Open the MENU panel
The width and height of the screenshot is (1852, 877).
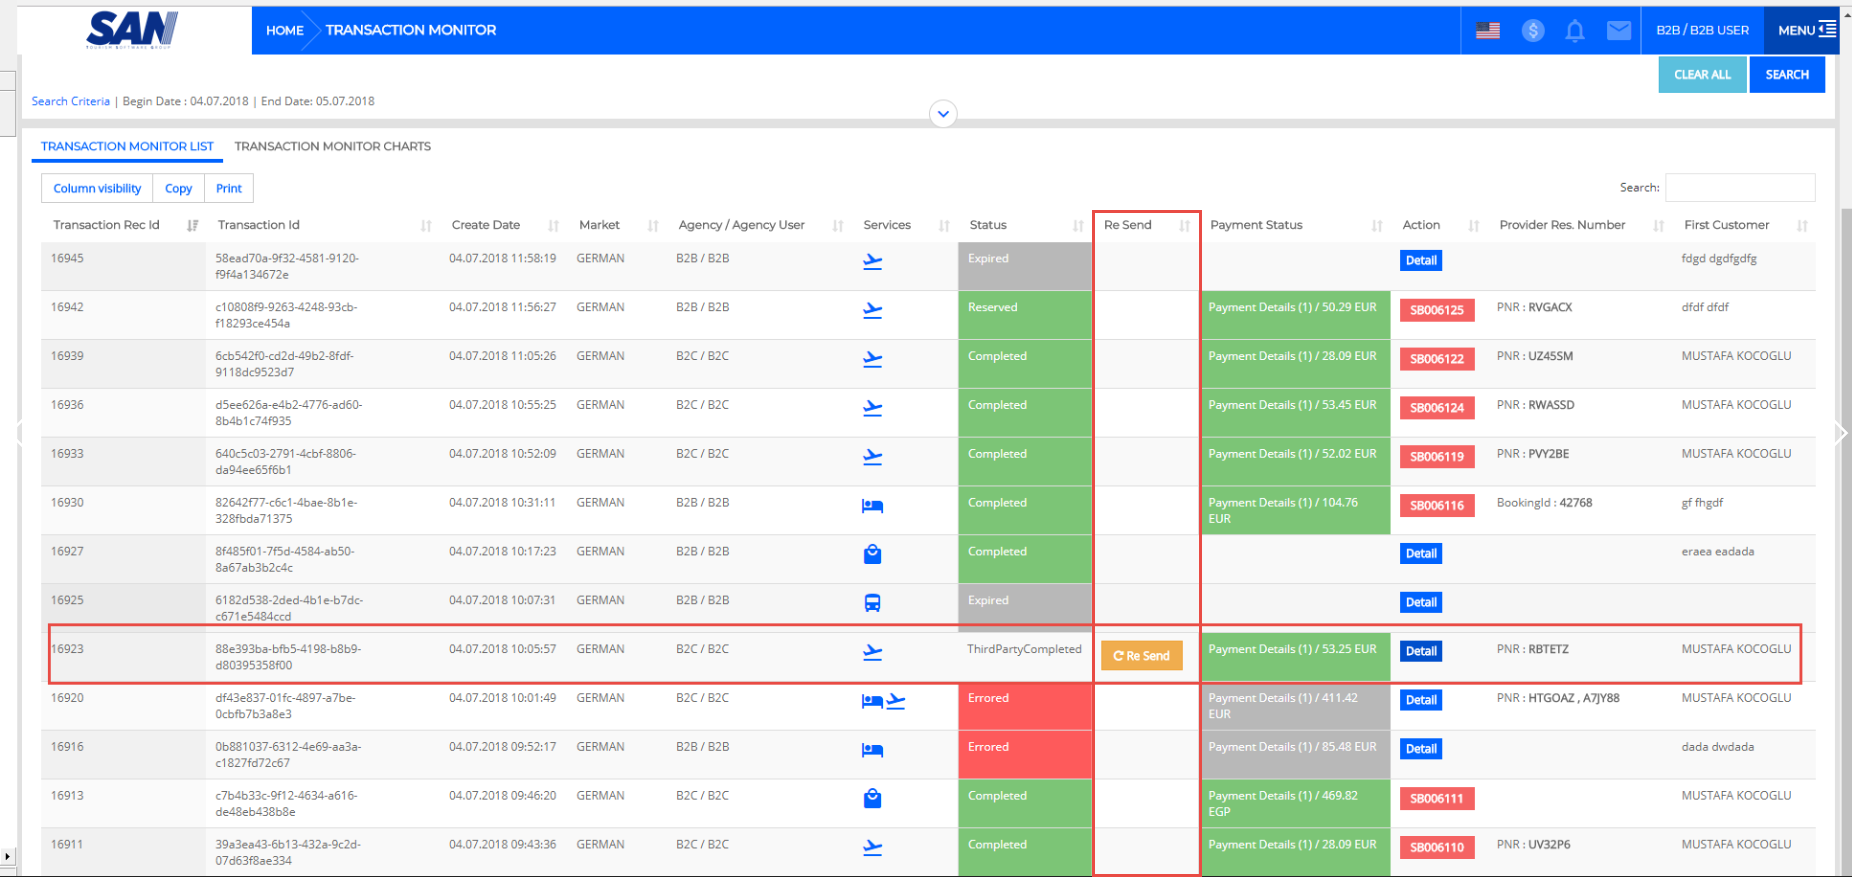click(x=1806, y=30)
